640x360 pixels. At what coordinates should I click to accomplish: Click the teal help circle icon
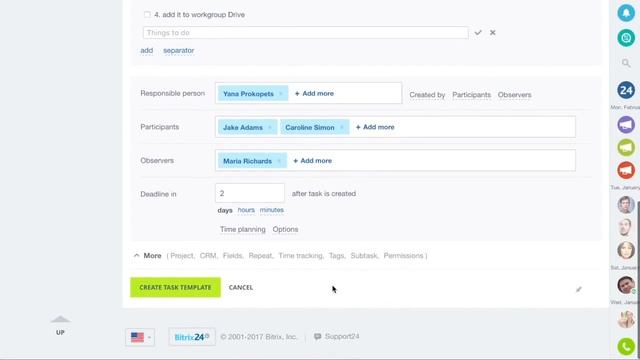click(626, 38)
